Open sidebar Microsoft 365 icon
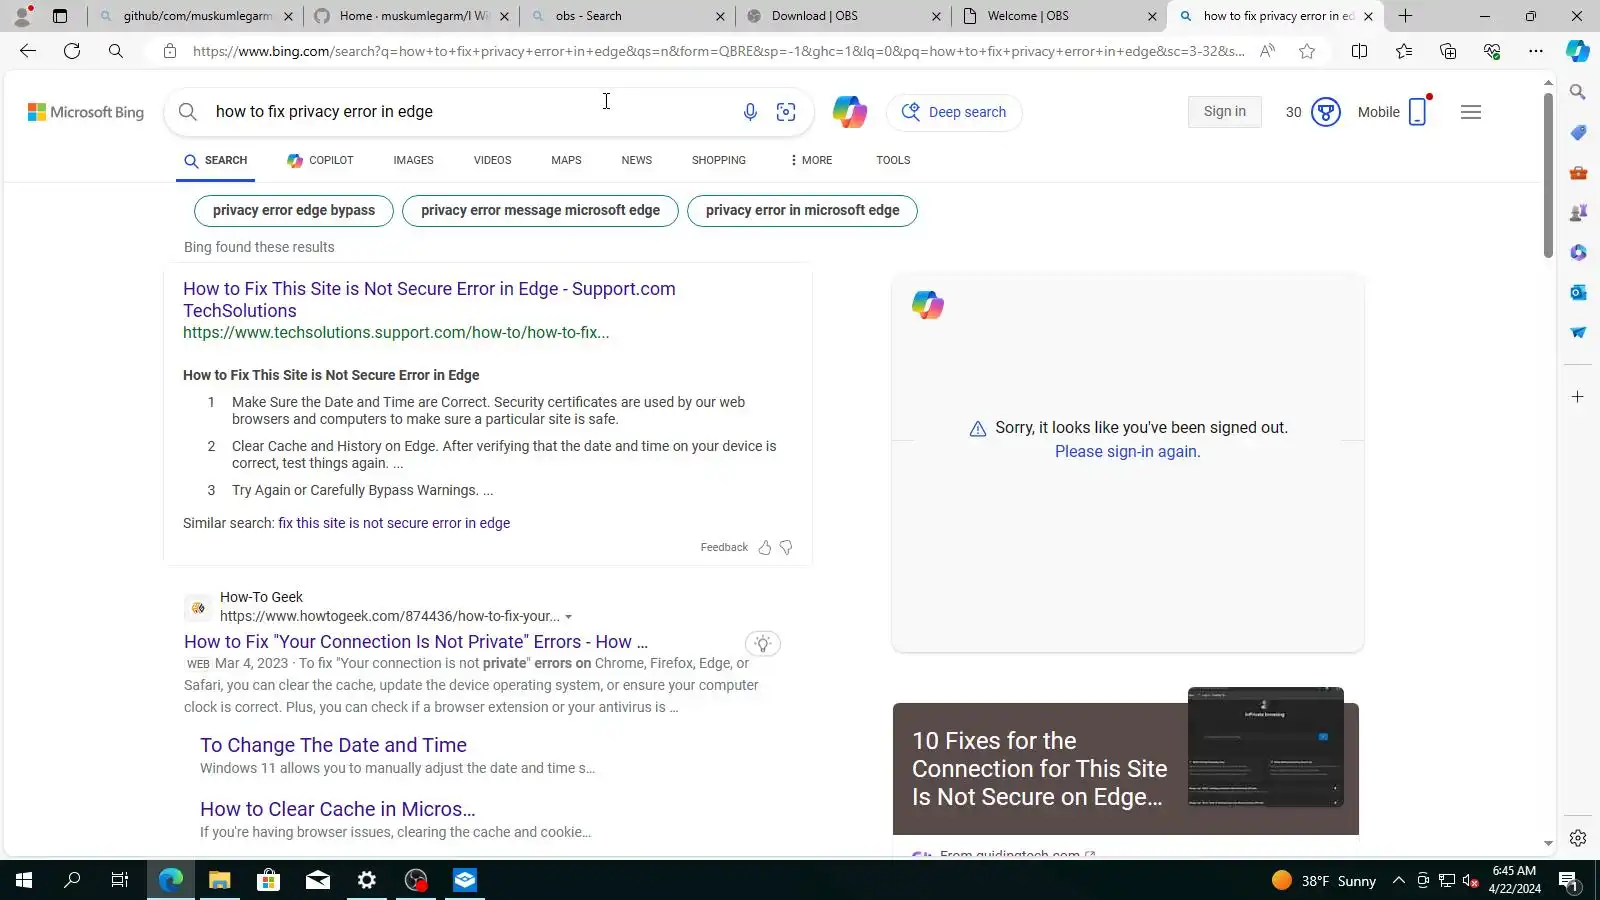Image resolution: width=1600 pixels, height=900 pixels. tap(1578, 252)
